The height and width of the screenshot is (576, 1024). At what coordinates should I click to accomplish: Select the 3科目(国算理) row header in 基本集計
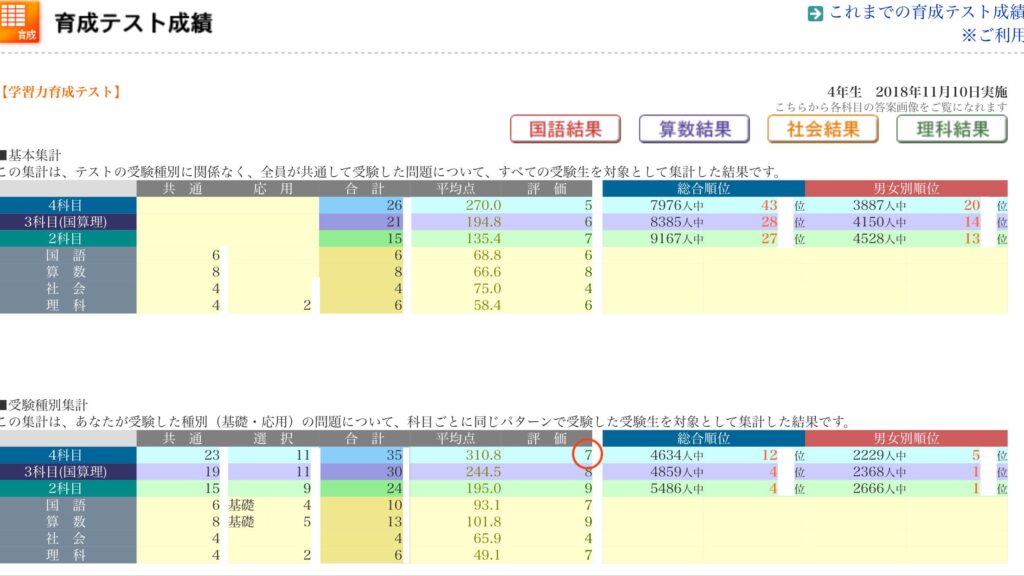[68, 222]
